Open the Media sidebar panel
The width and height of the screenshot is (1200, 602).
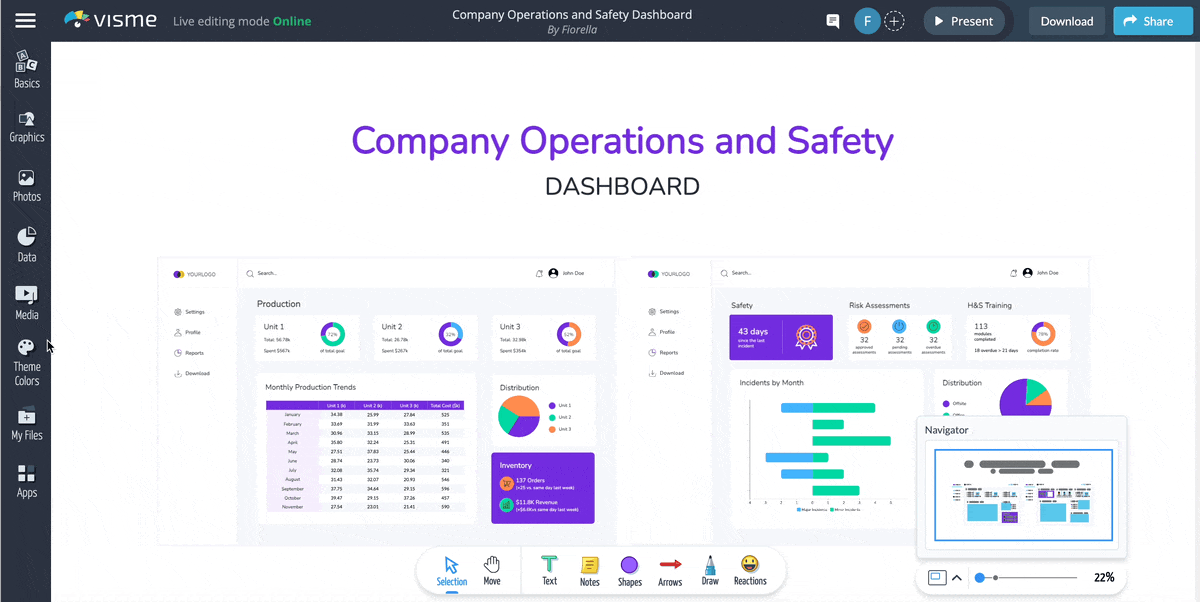27,303
